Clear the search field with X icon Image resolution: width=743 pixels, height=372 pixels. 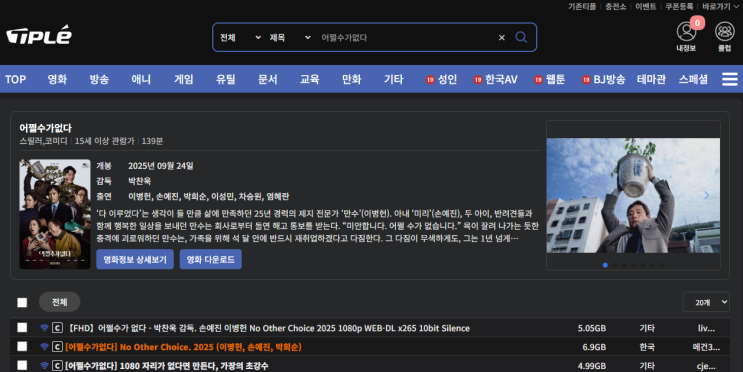(501, 37)
